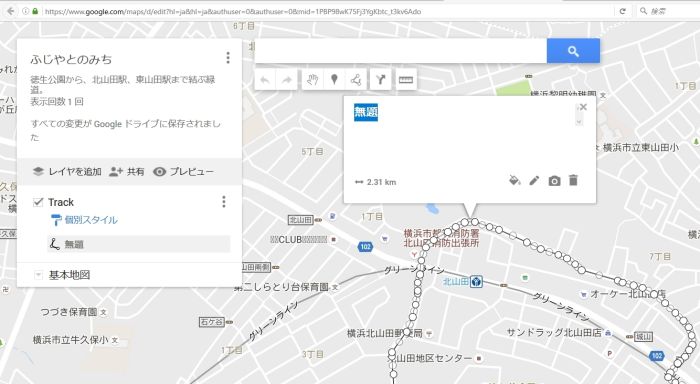Select the hand pan tool

coord(312,80)
